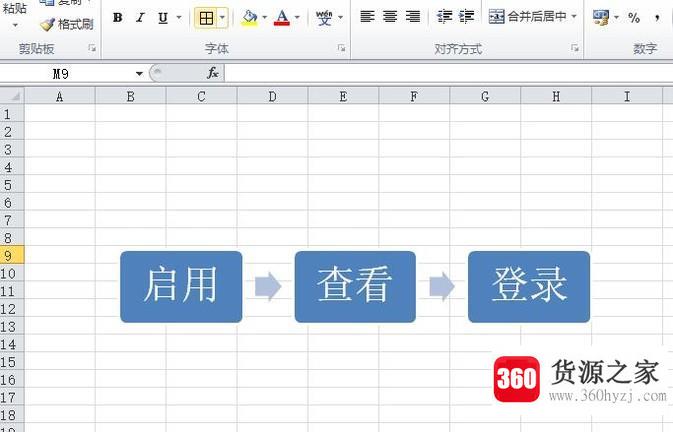Open 字体 font dialog launcher
673x432 pixels.
tap(342, 48)
